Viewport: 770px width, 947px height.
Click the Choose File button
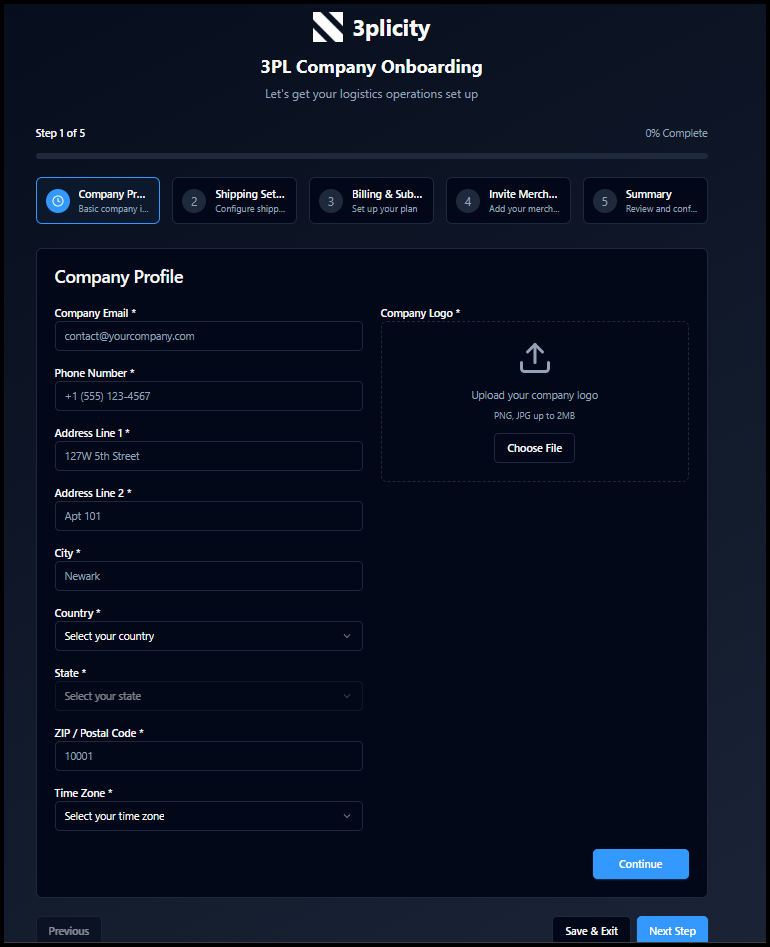534,448
